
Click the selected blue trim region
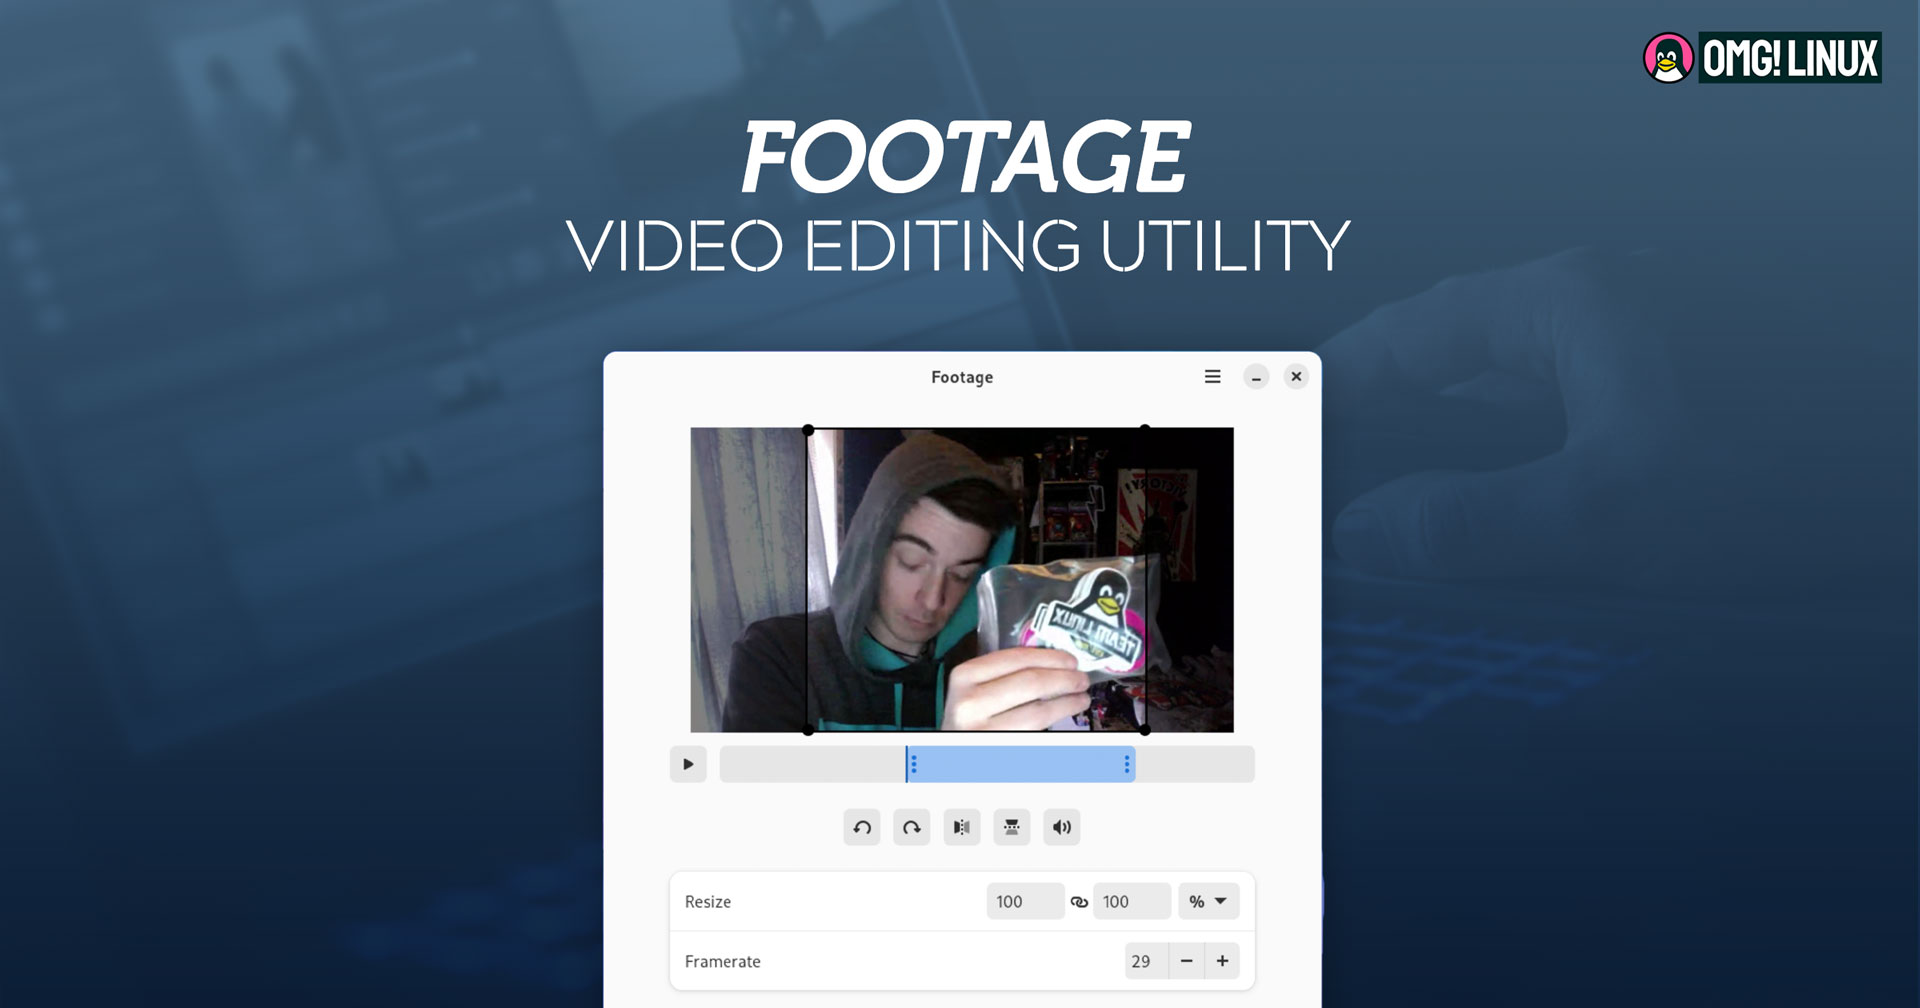coord(1020,764)
